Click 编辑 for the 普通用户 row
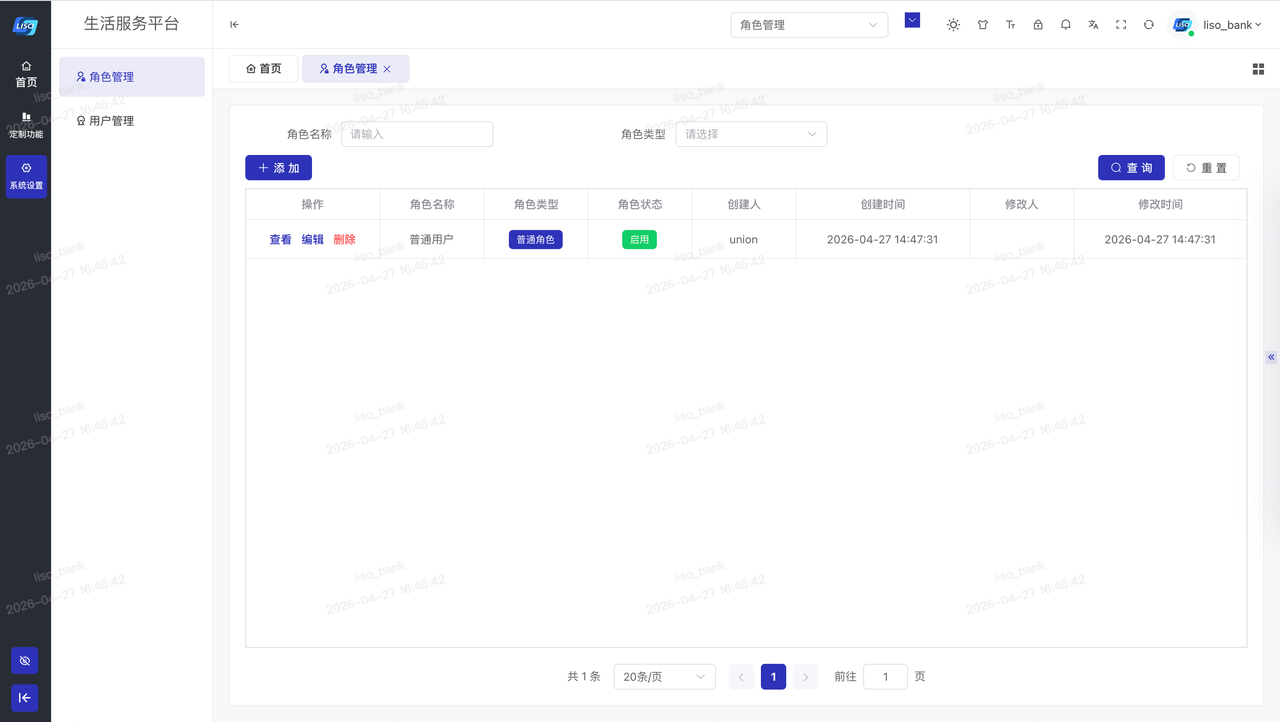 coord(313,240)
